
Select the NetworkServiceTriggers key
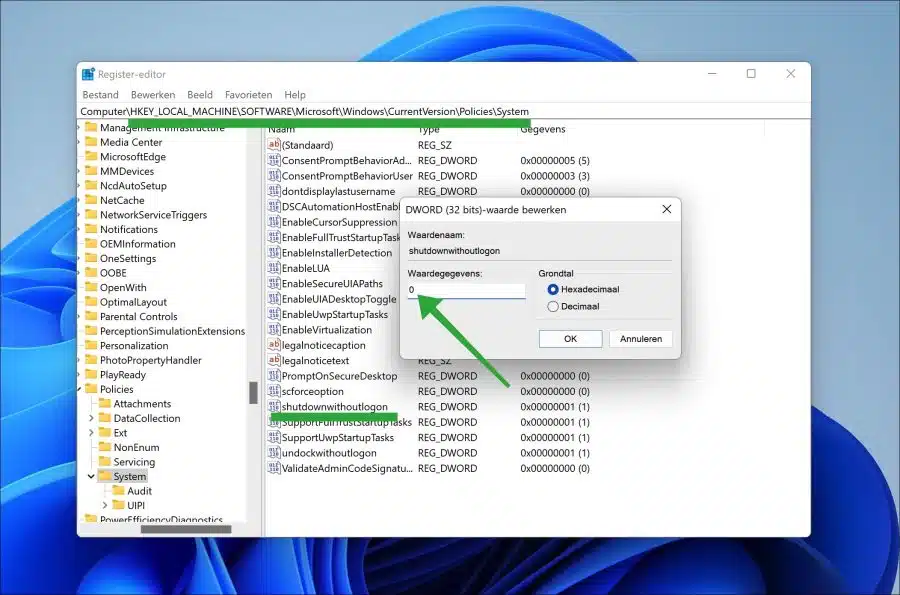(x=153, y=215)
